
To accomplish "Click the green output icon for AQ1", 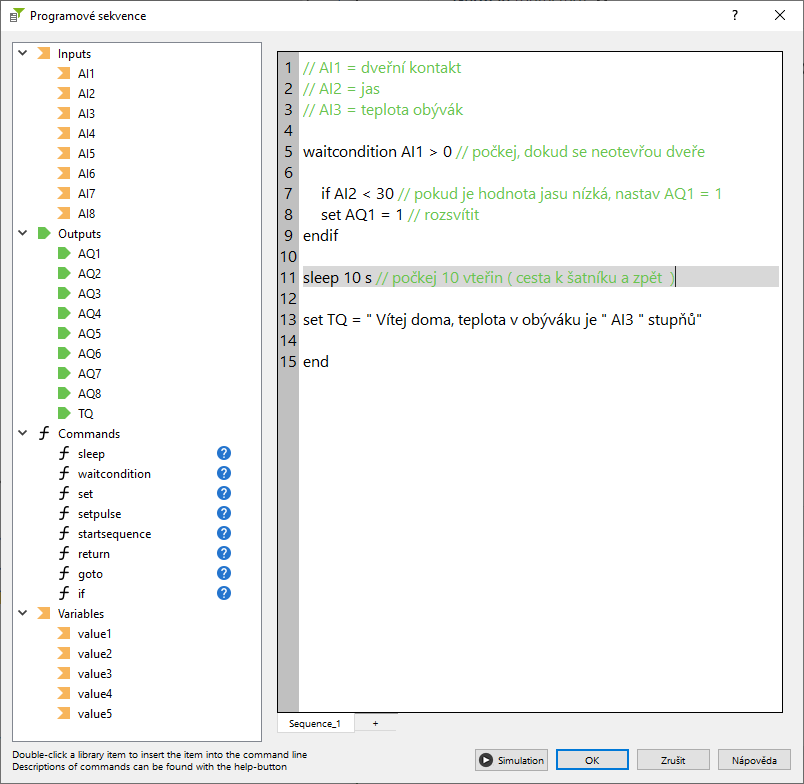I will point(64,254).
